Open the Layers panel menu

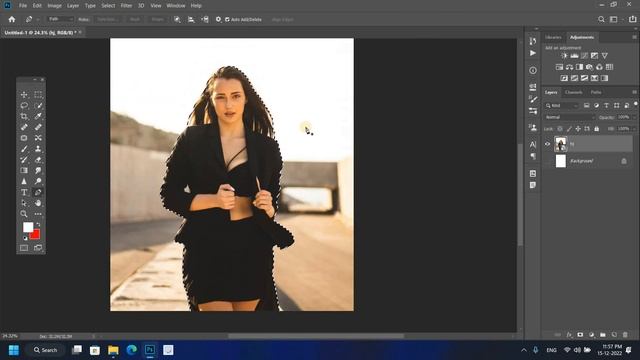[x=634, y=92]
